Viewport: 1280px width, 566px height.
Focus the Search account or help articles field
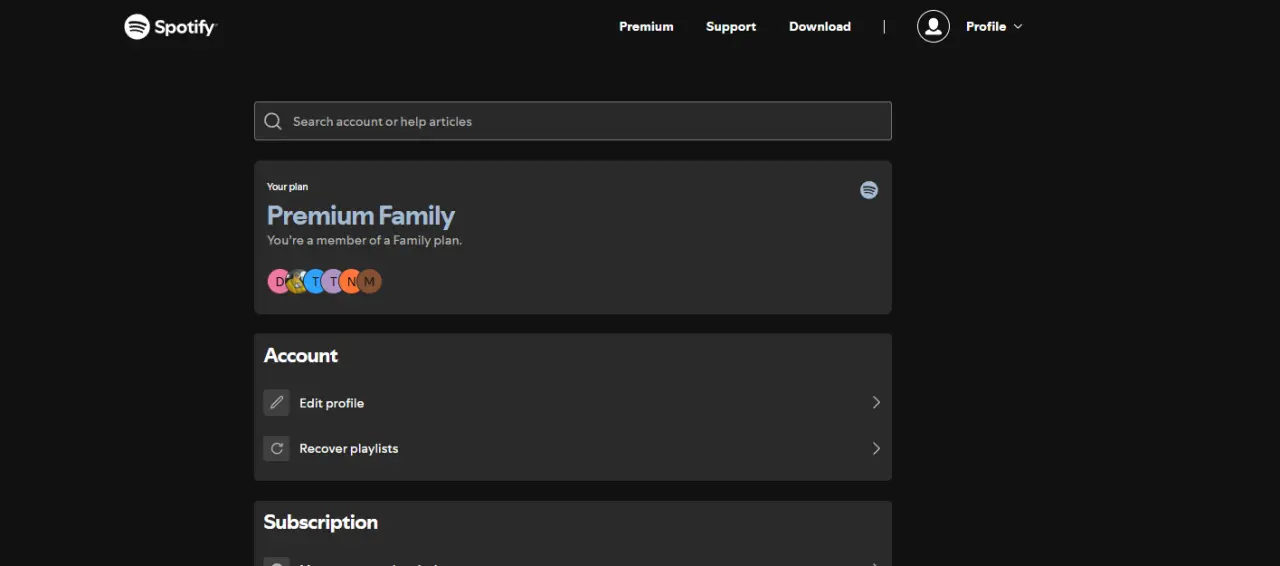click(x=573, y=121)
